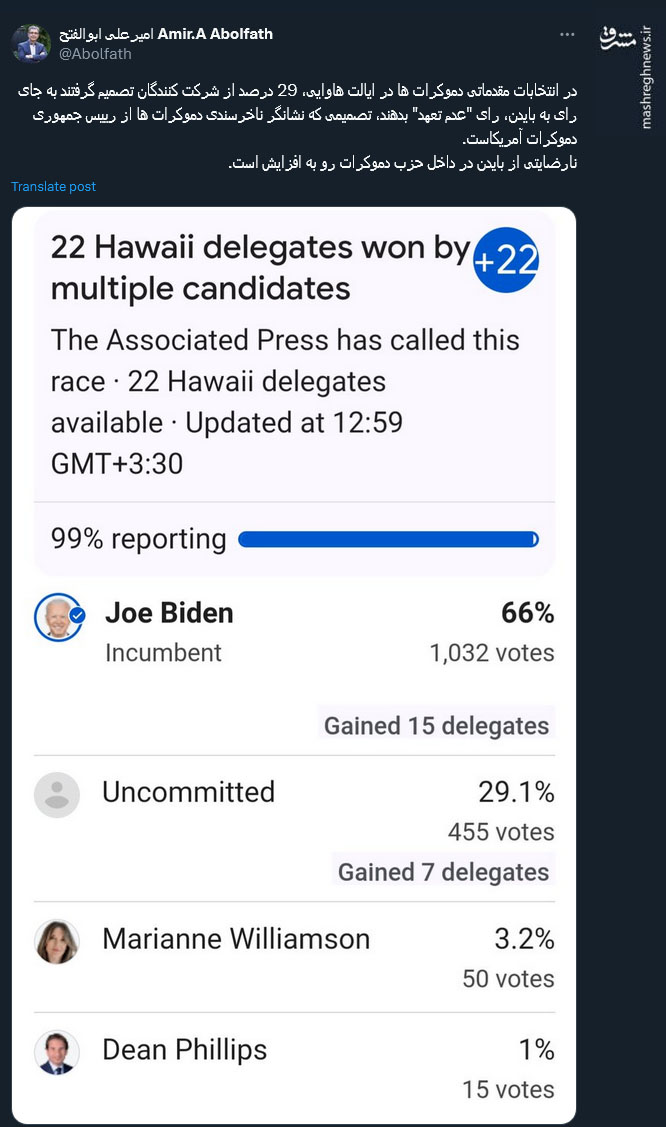
Task: Select the Uncommitted result name
Action: pos(188,792)
